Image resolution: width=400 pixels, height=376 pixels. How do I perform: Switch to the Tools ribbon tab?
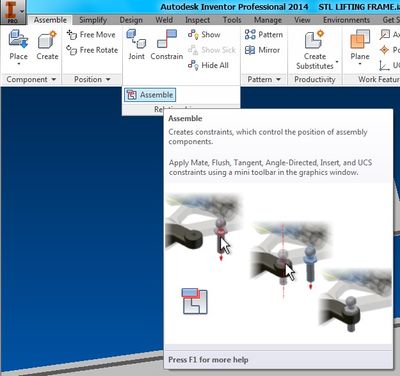click(232, 20)
